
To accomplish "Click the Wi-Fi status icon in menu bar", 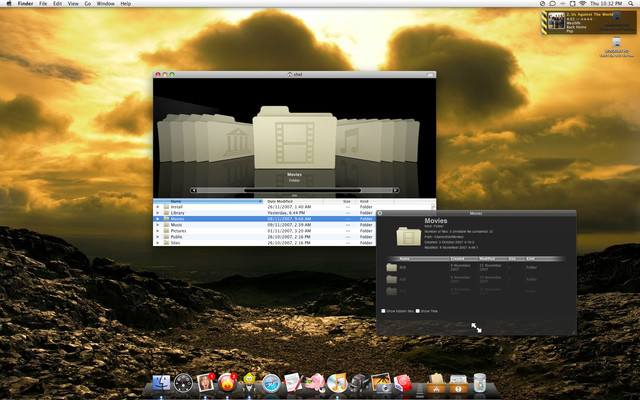I will 582,4.
